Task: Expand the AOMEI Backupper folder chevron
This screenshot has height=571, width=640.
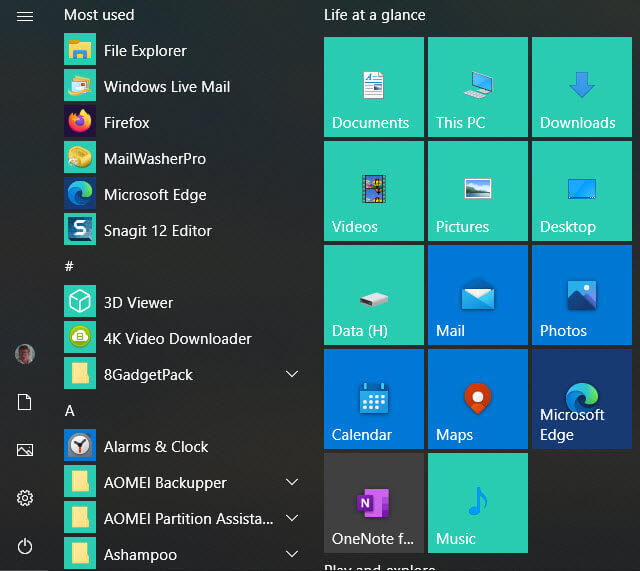Action: 292,482
